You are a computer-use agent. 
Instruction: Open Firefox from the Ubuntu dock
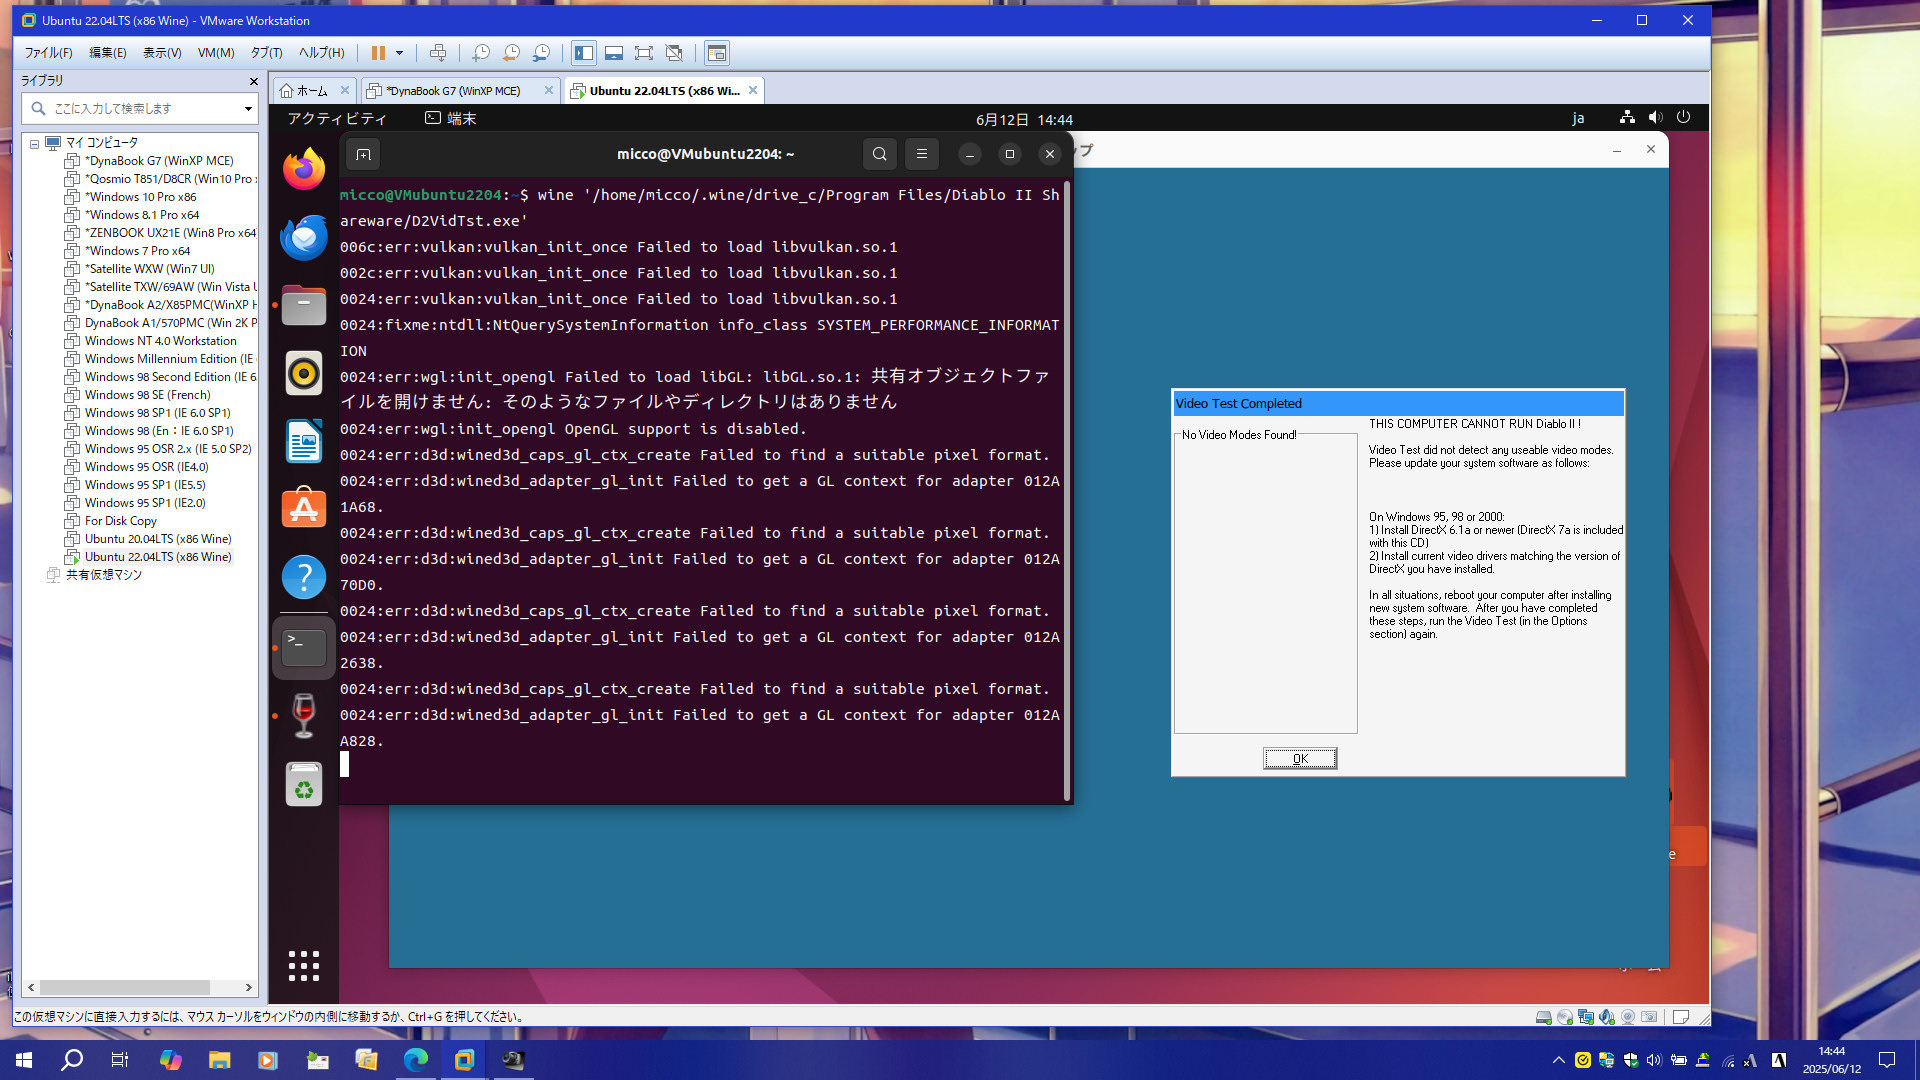click(304, 169)
